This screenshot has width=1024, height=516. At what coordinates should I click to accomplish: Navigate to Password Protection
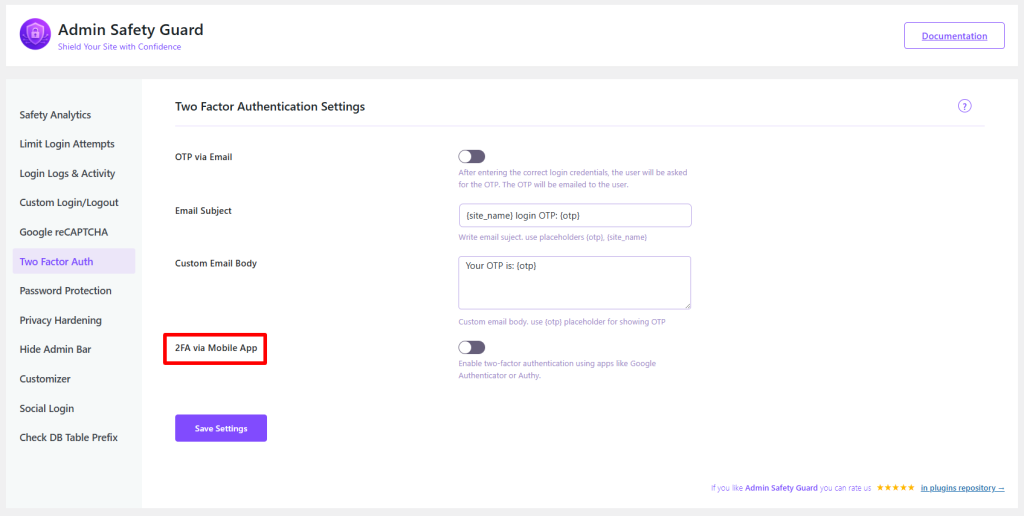[x=65, y=291]
